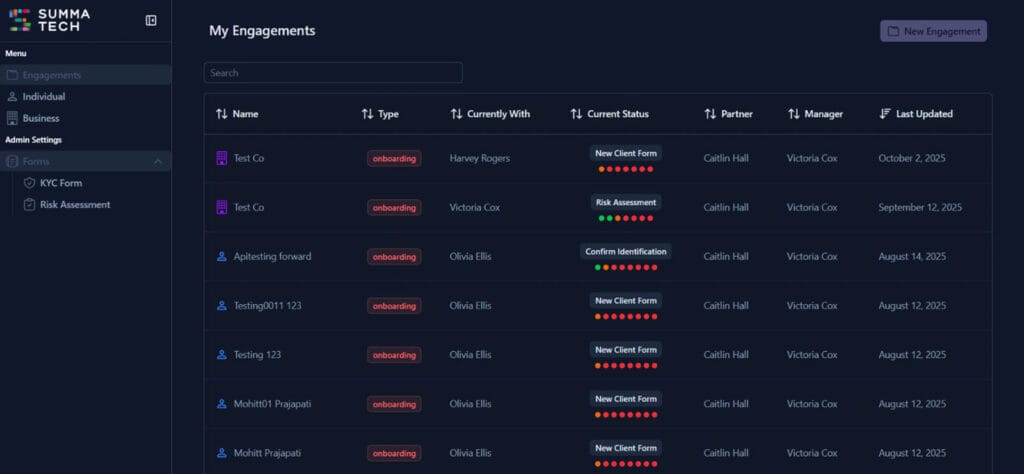Click the person icon beside Apitesting forward
Screen dimensions: 1024x474
[x=222, y=257]
